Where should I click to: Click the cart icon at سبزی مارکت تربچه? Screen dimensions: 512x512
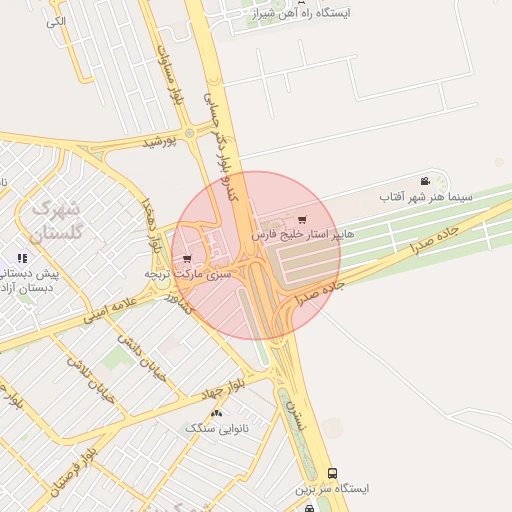pyautogui.click(x=187, y=259)
